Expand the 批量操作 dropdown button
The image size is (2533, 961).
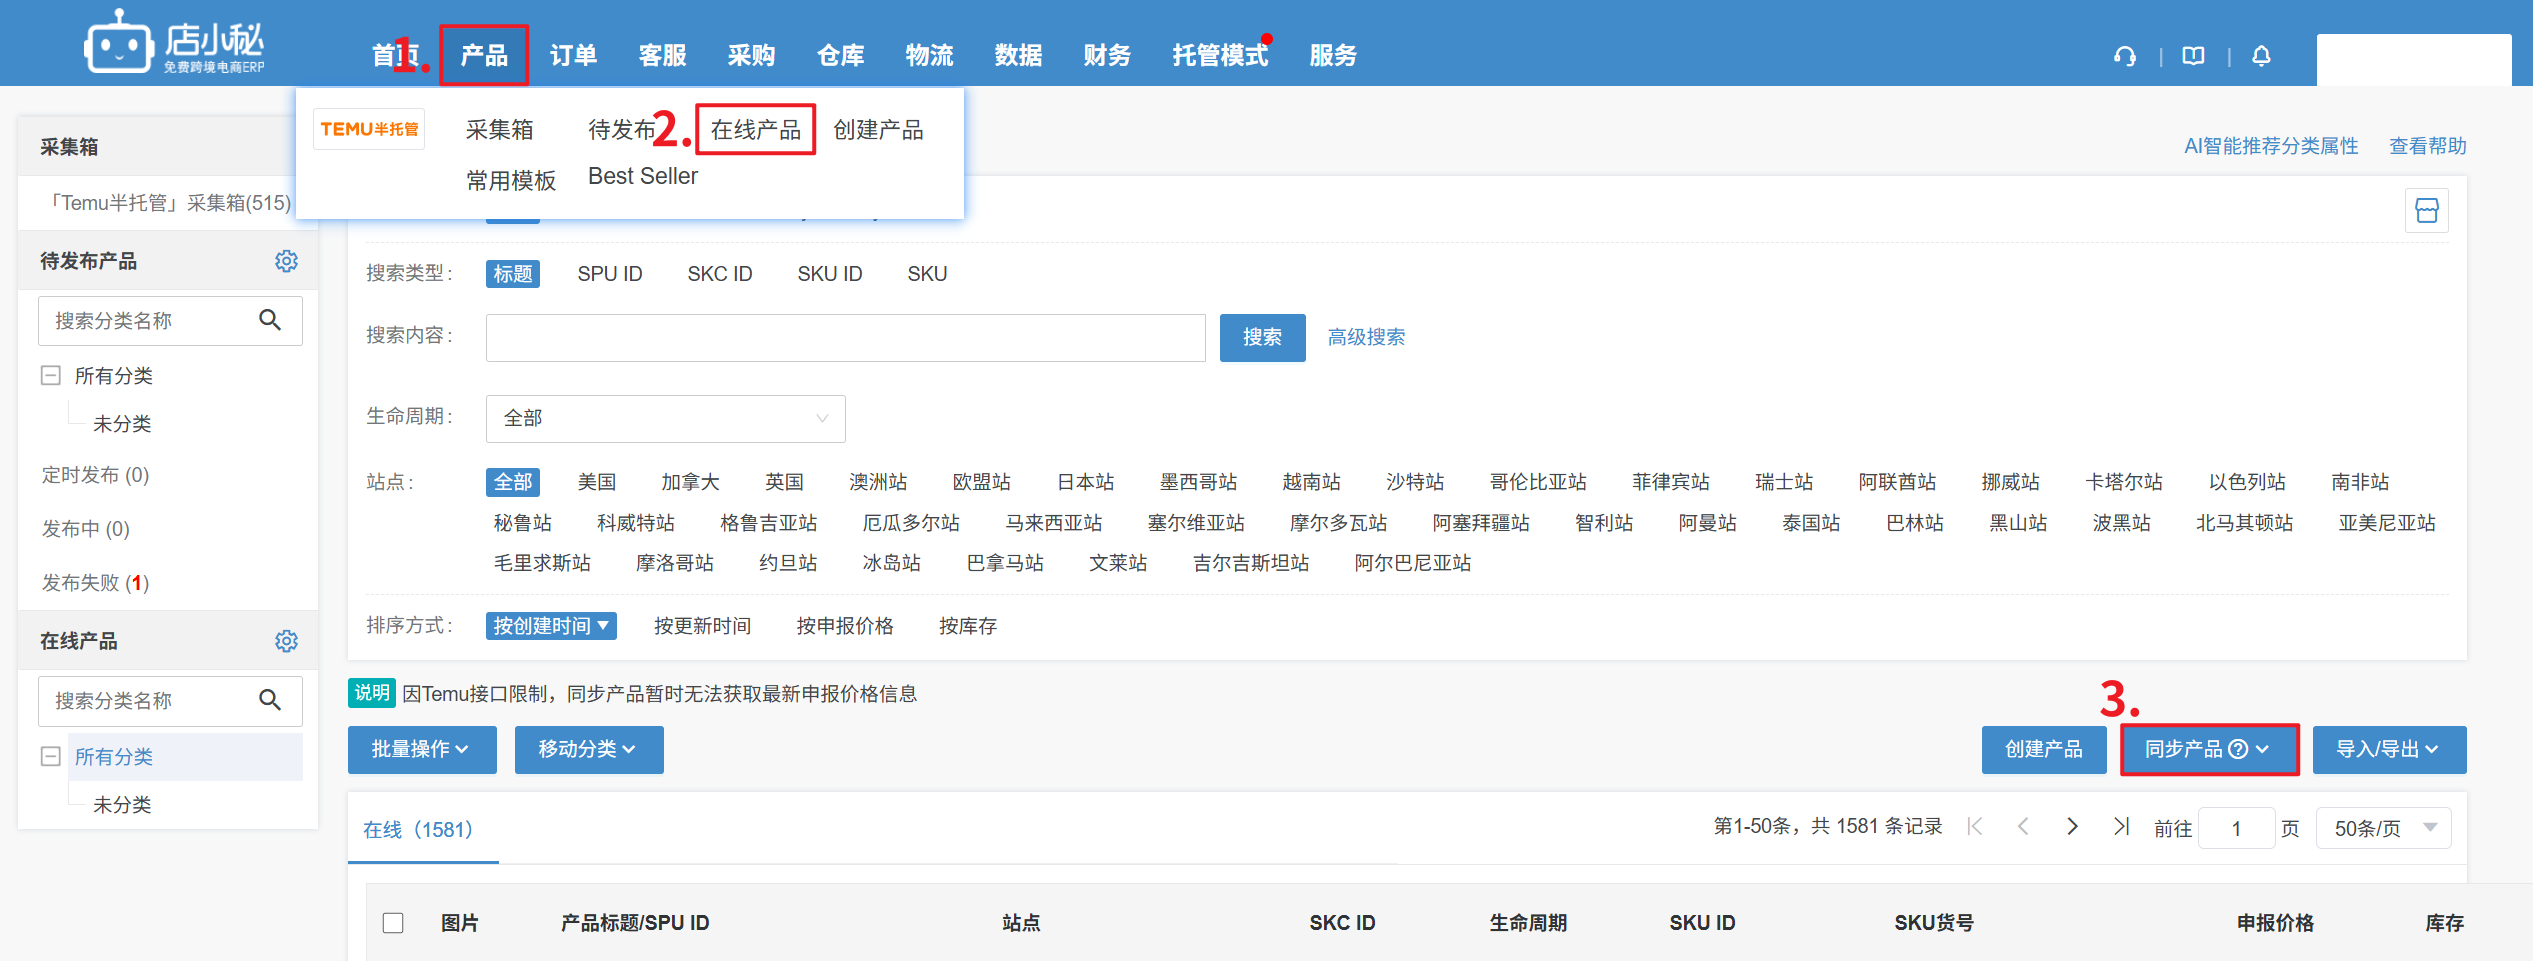[421, 750]
